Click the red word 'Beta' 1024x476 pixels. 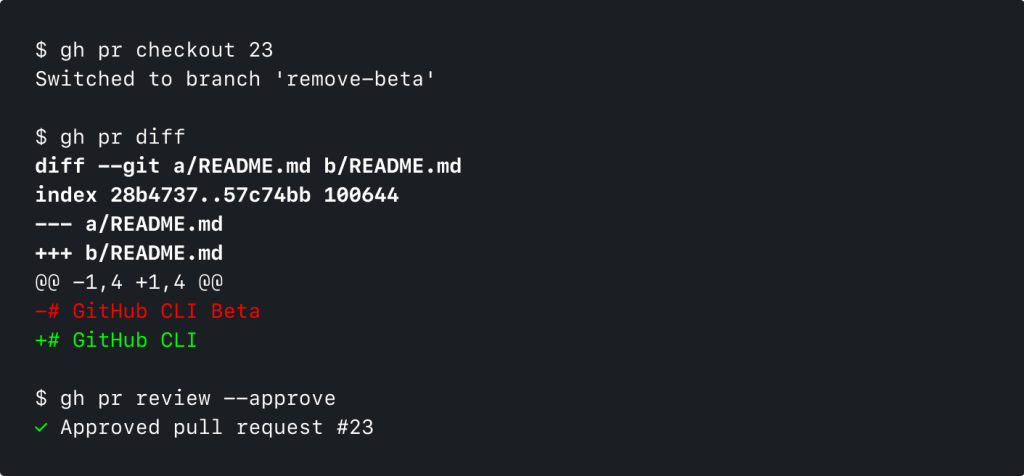click(236, 311)
